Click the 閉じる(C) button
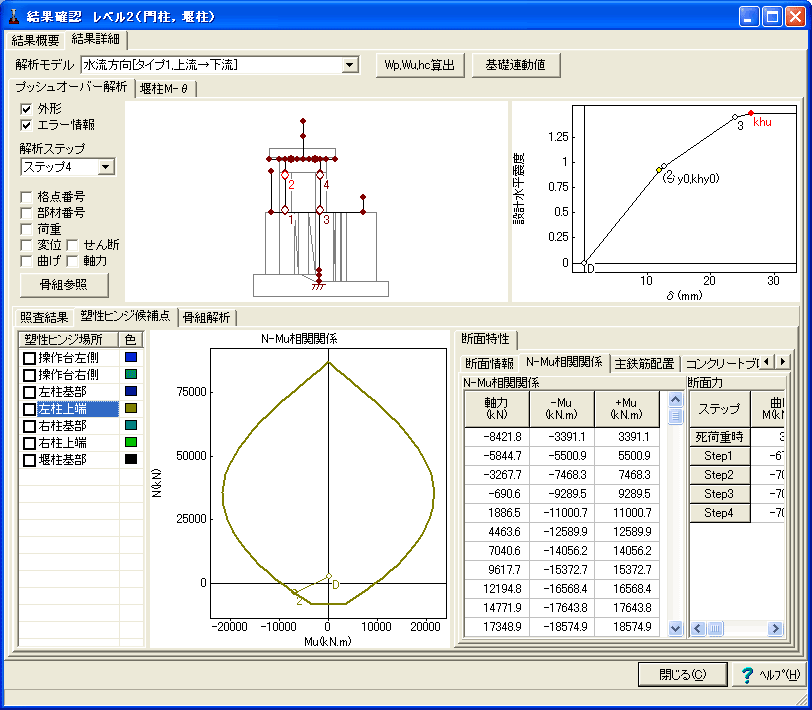 point(683,675)
